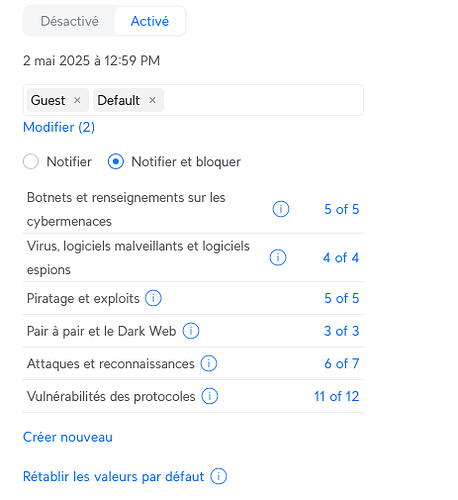
Task: Open info icon for Botnets et renseignements
Action: (281, 209)
